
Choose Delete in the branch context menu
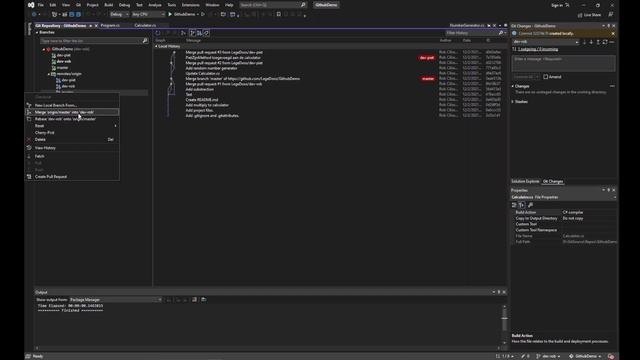[x=72, y=140]
